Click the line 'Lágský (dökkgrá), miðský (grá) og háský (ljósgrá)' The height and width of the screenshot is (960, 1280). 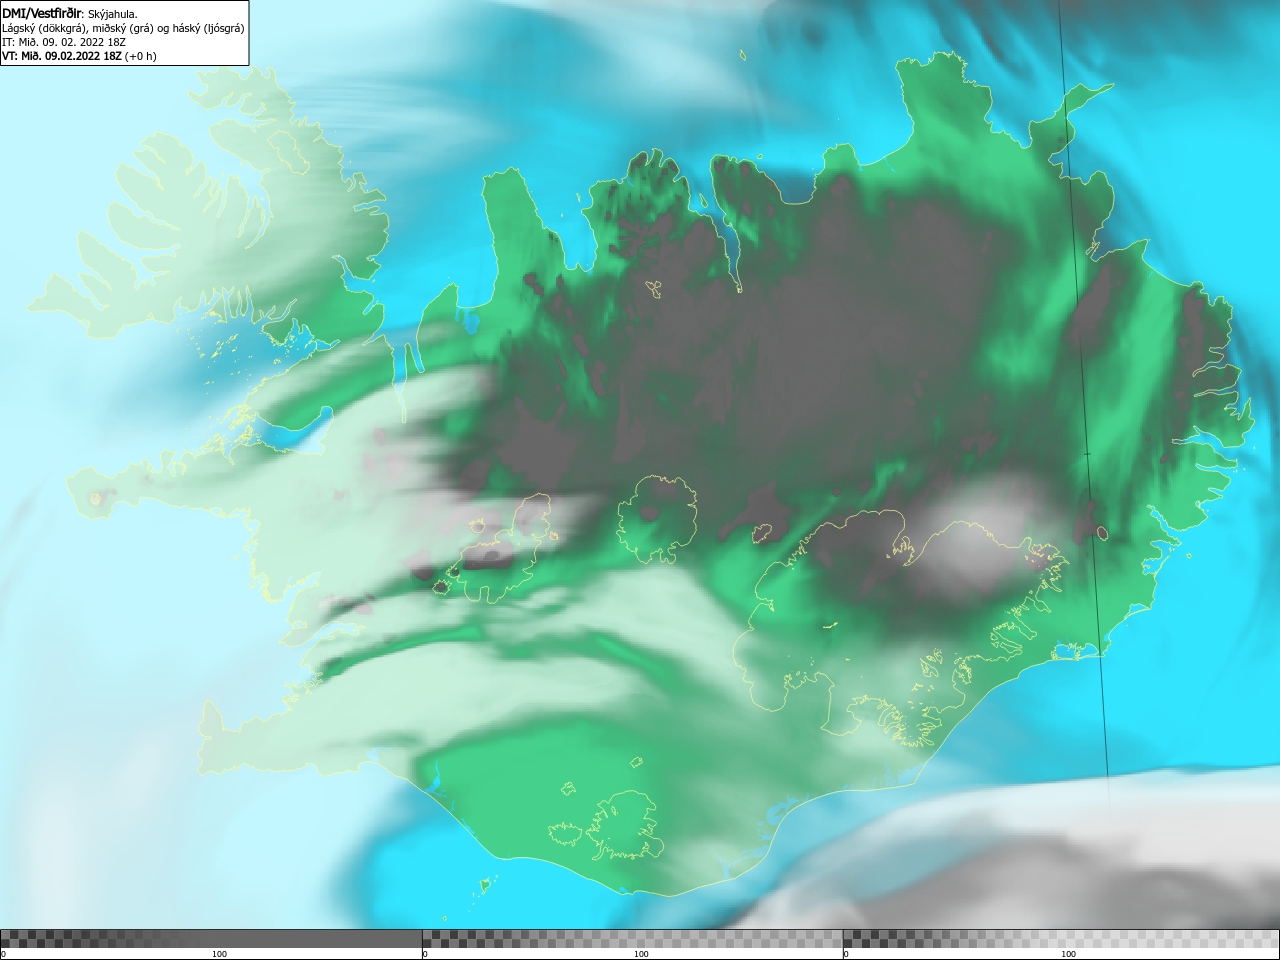pyautogui.click(x=123, y=28)
